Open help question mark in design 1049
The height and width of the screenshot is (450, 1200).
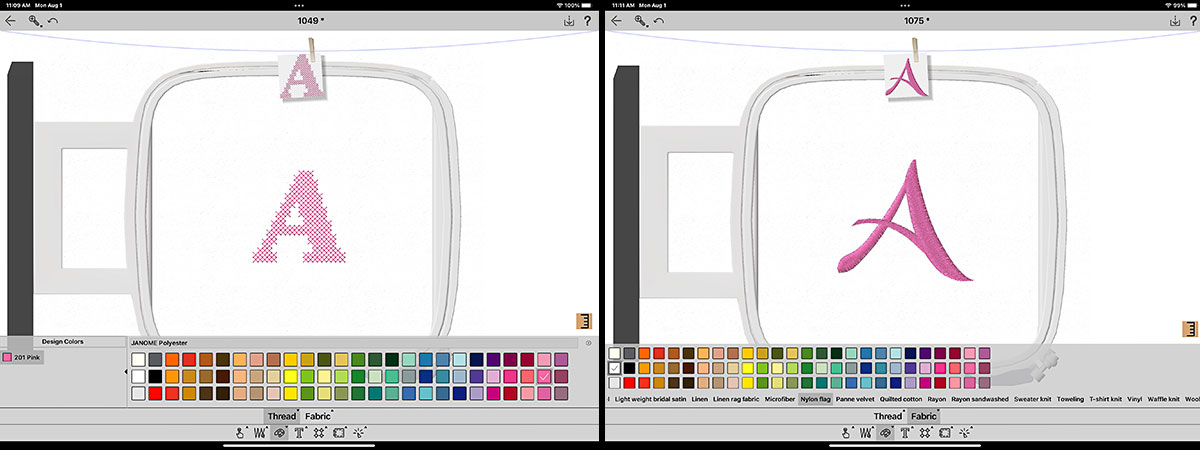click(587, 20)
